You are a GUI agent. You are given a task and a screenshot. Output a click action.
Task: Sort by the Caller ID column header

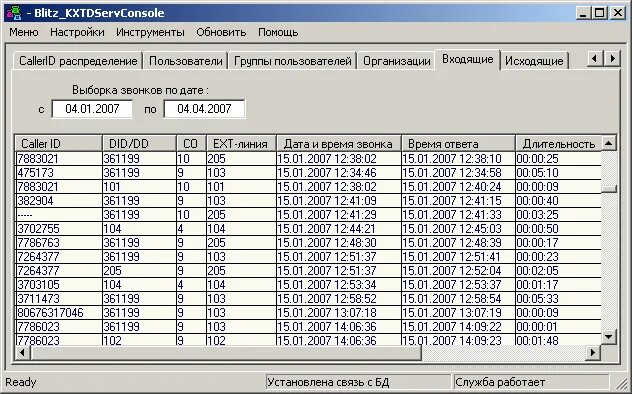point(58,143)
